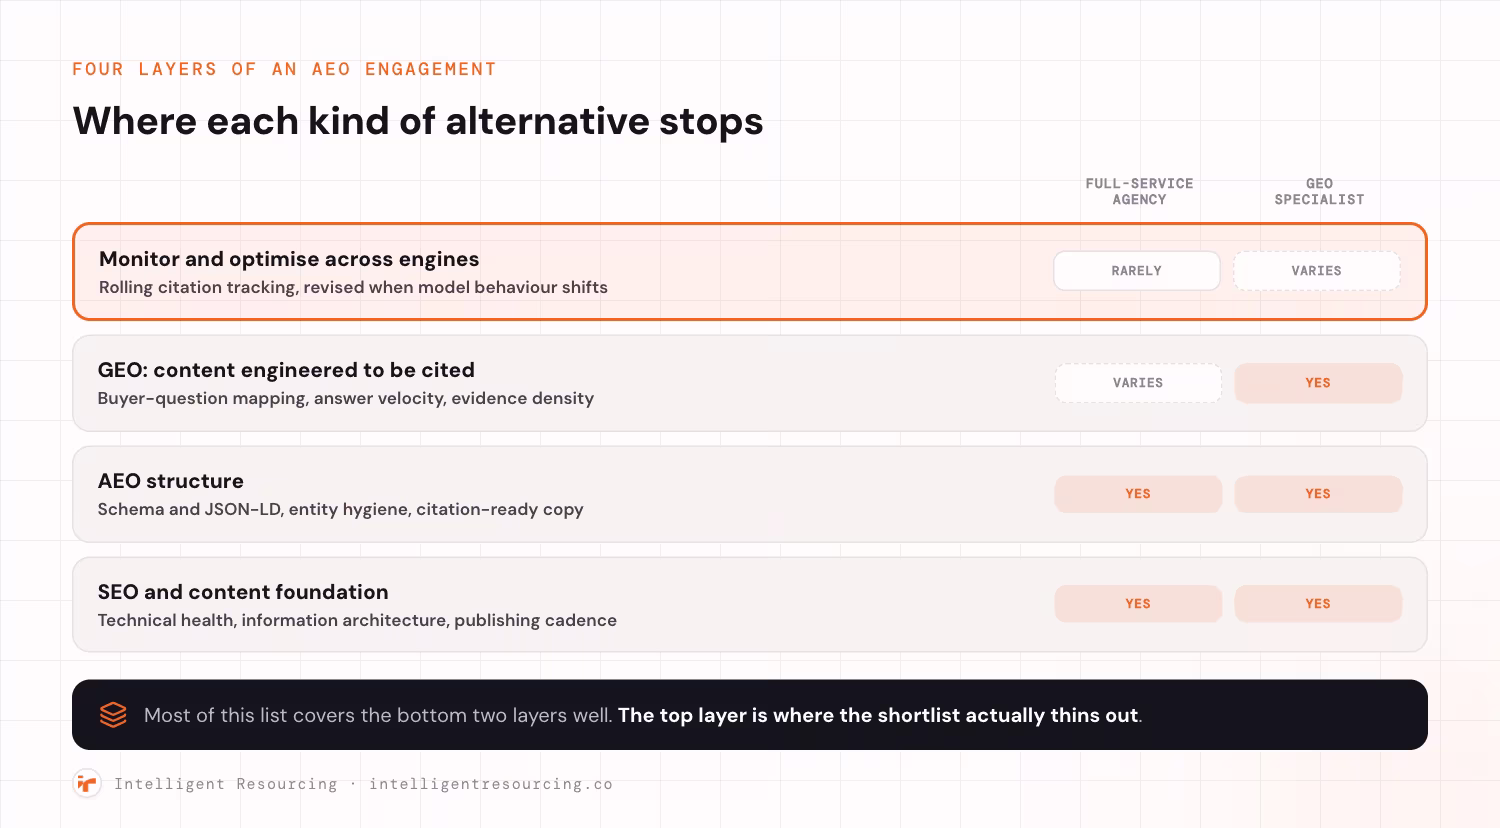Click GEO row's YES pill under Geo Specialist

pos(1318,383)
